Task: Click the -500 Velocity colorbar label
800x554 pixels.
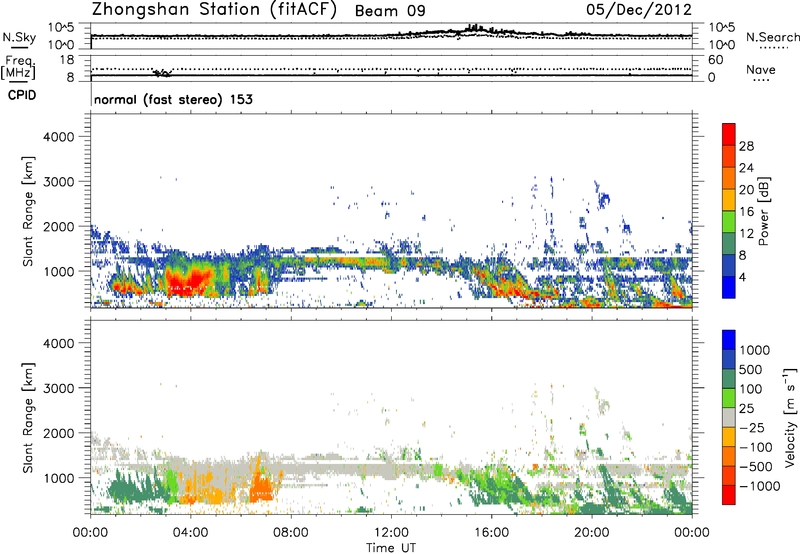Action: click(x=756, y=467)
